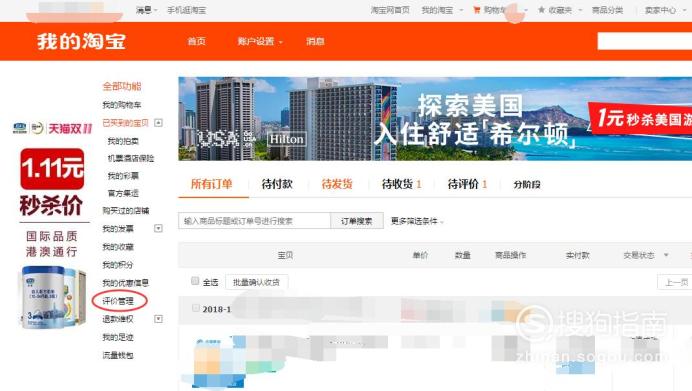Screen dimensions: 692x391
Task: Click the favorites star icon
Action: (541, 10)
